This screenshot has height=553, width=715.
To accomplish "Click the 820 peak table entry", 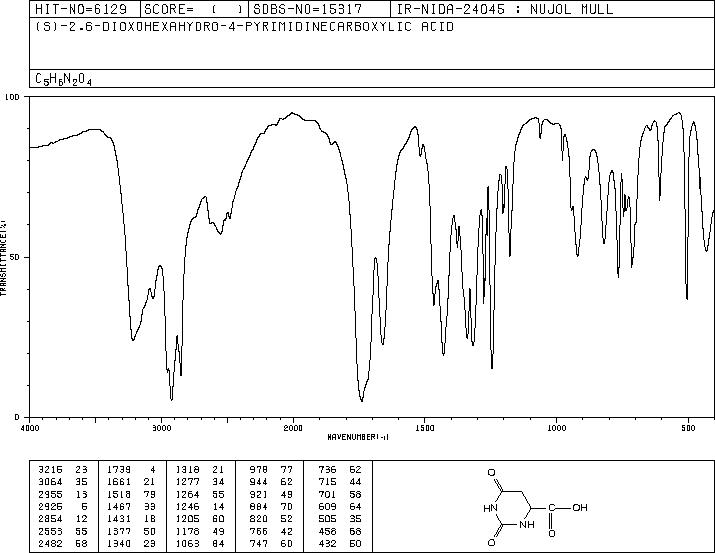I will (259, 519).
